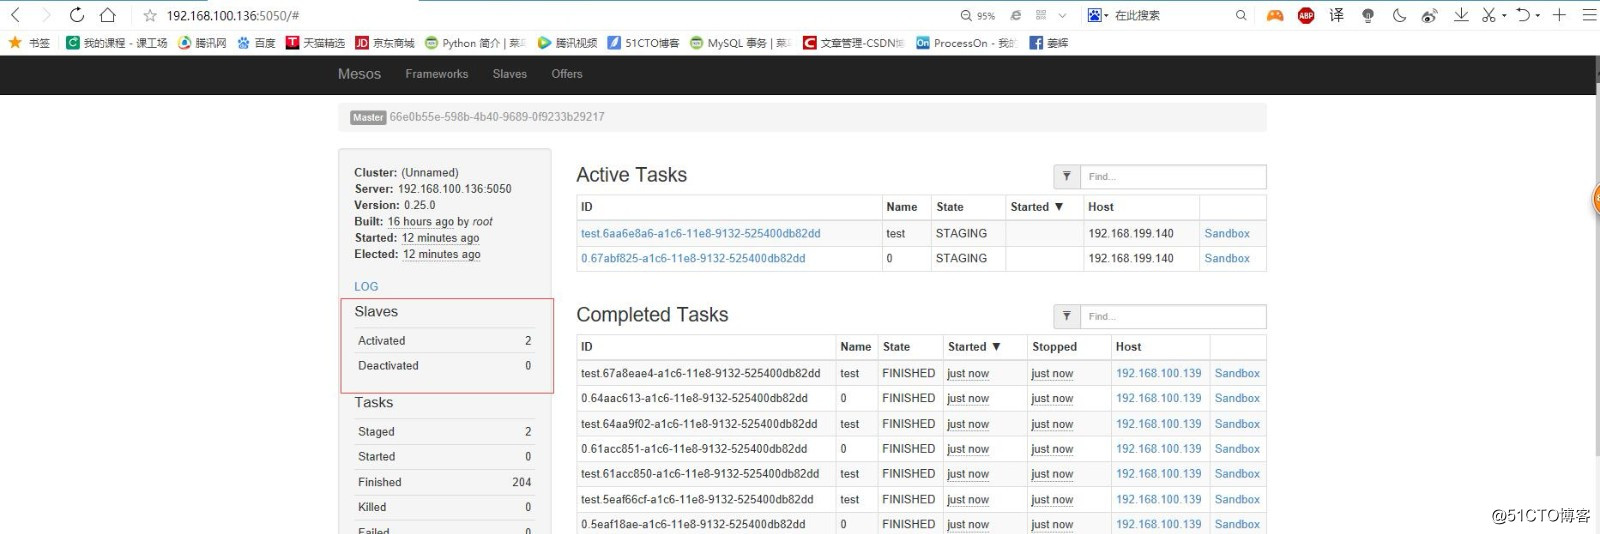Open the 京东商城 bookmark
1600x534 pixels.
point(385,43)
